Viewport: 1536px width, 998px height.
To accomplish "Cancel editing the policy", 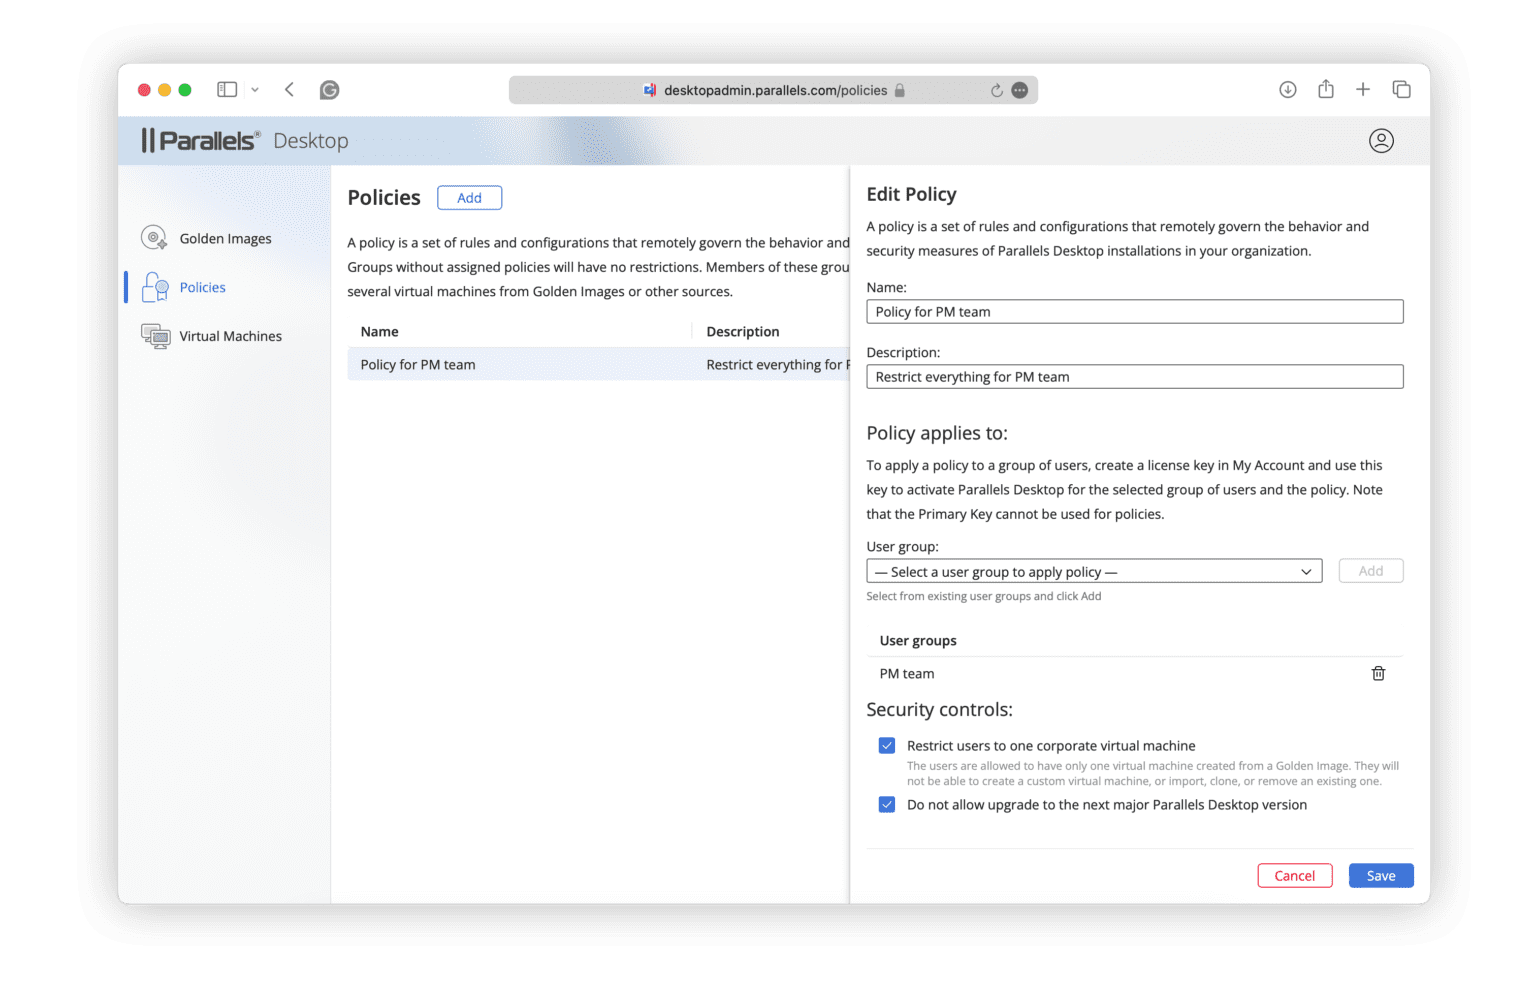I will (x=1295, y=875).
